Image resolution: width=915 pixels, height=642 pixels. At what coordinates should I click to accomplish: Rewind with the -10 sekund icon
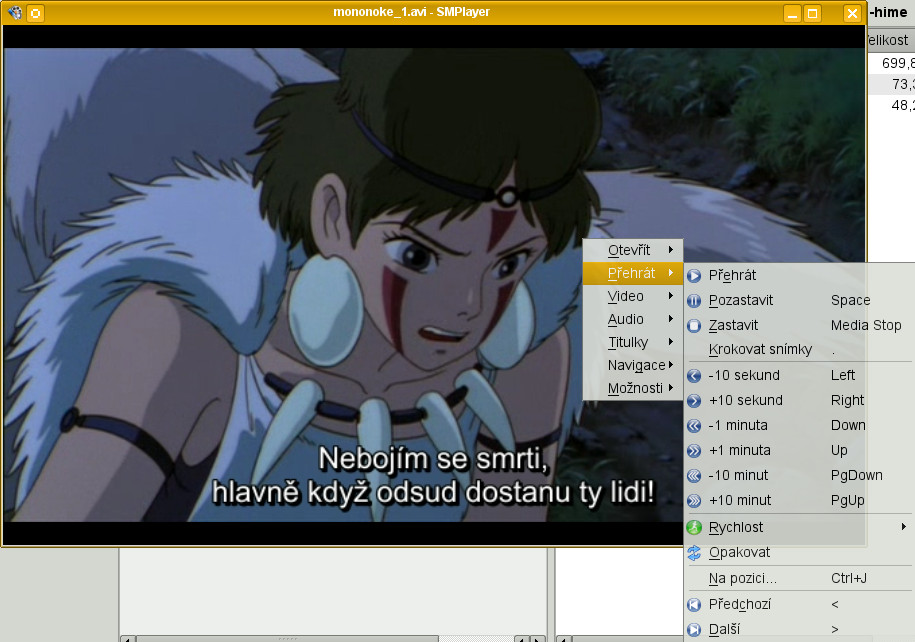click(x=694, y=376)
